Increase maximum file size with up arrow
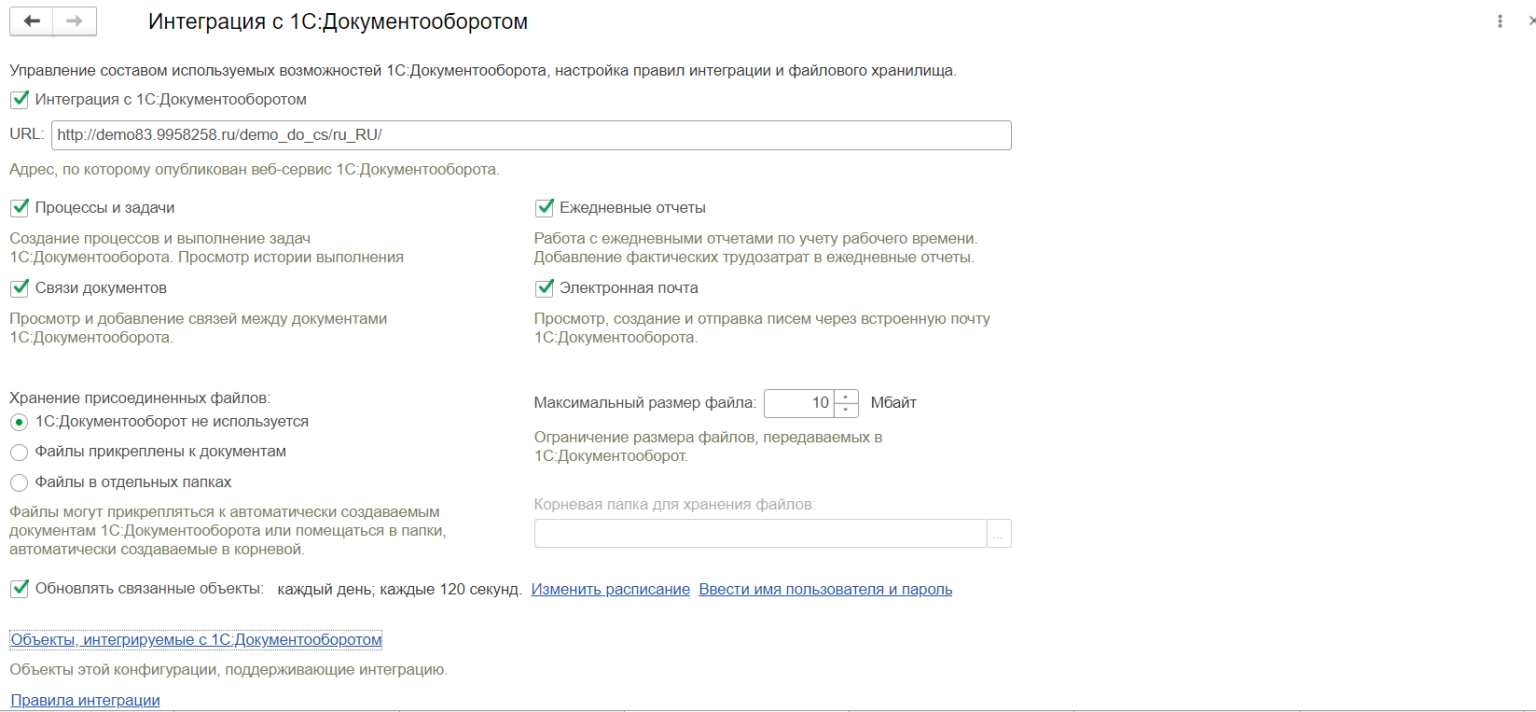1536x712 pixels. [x=844, y=397]
